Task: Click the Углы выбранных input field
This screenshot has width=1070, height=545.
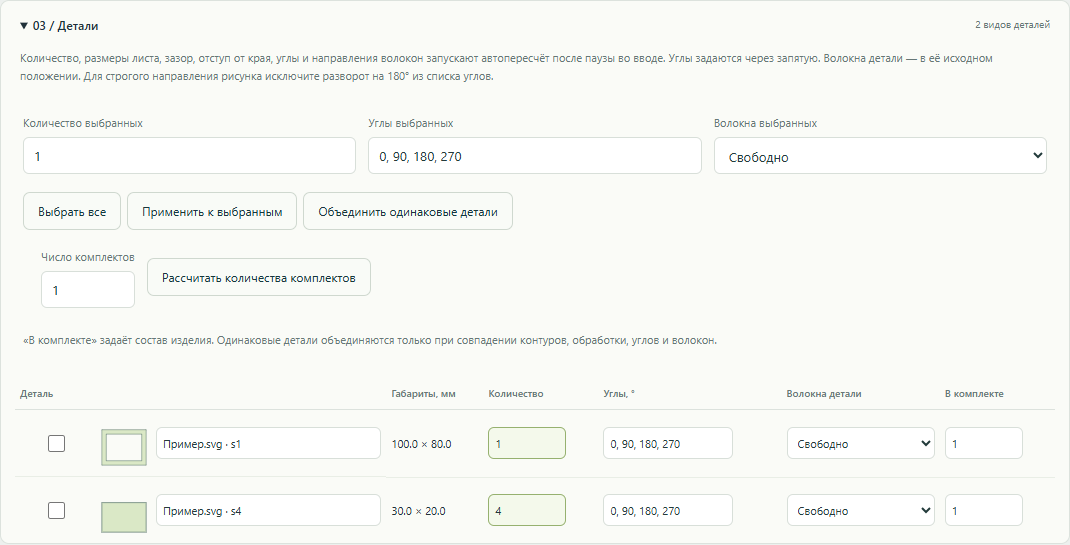Action: (x=534, y=156)
